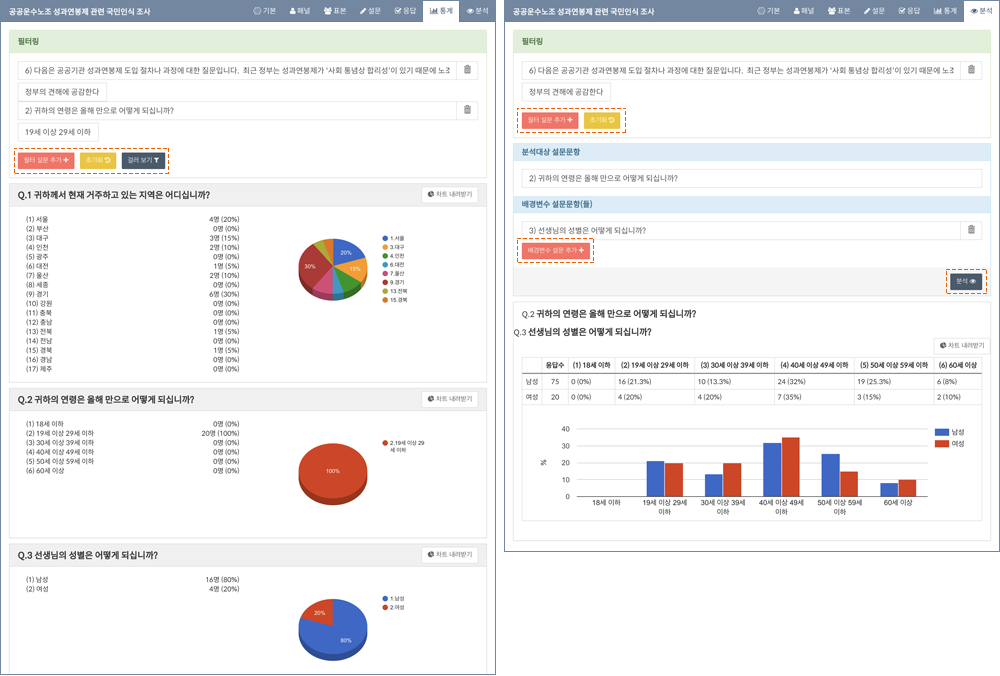Click Q.1 residence region pie chart
The width and height of the screenshot is (1000, 676).
[x=333, y=269]
